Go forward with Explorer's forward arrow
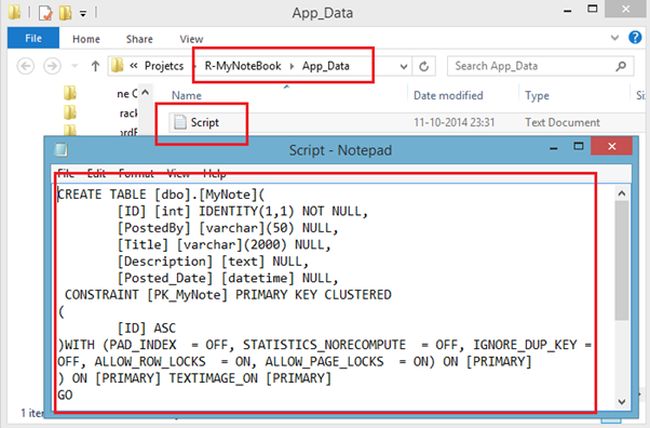650x428 pixels. point(52,66)
